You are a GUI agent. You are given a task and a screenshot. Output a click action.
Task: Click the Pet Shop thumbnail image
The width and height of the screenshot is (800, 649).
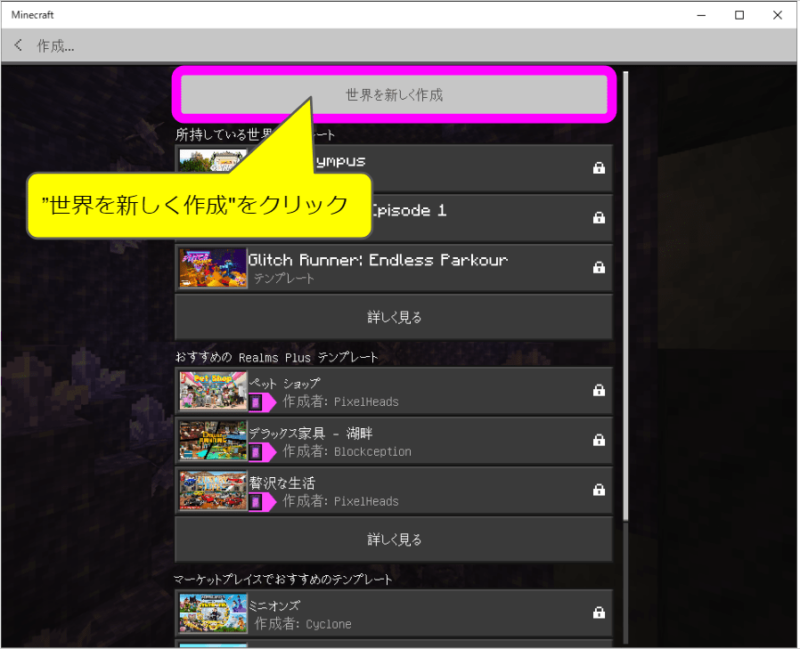(x=213, y=390)
